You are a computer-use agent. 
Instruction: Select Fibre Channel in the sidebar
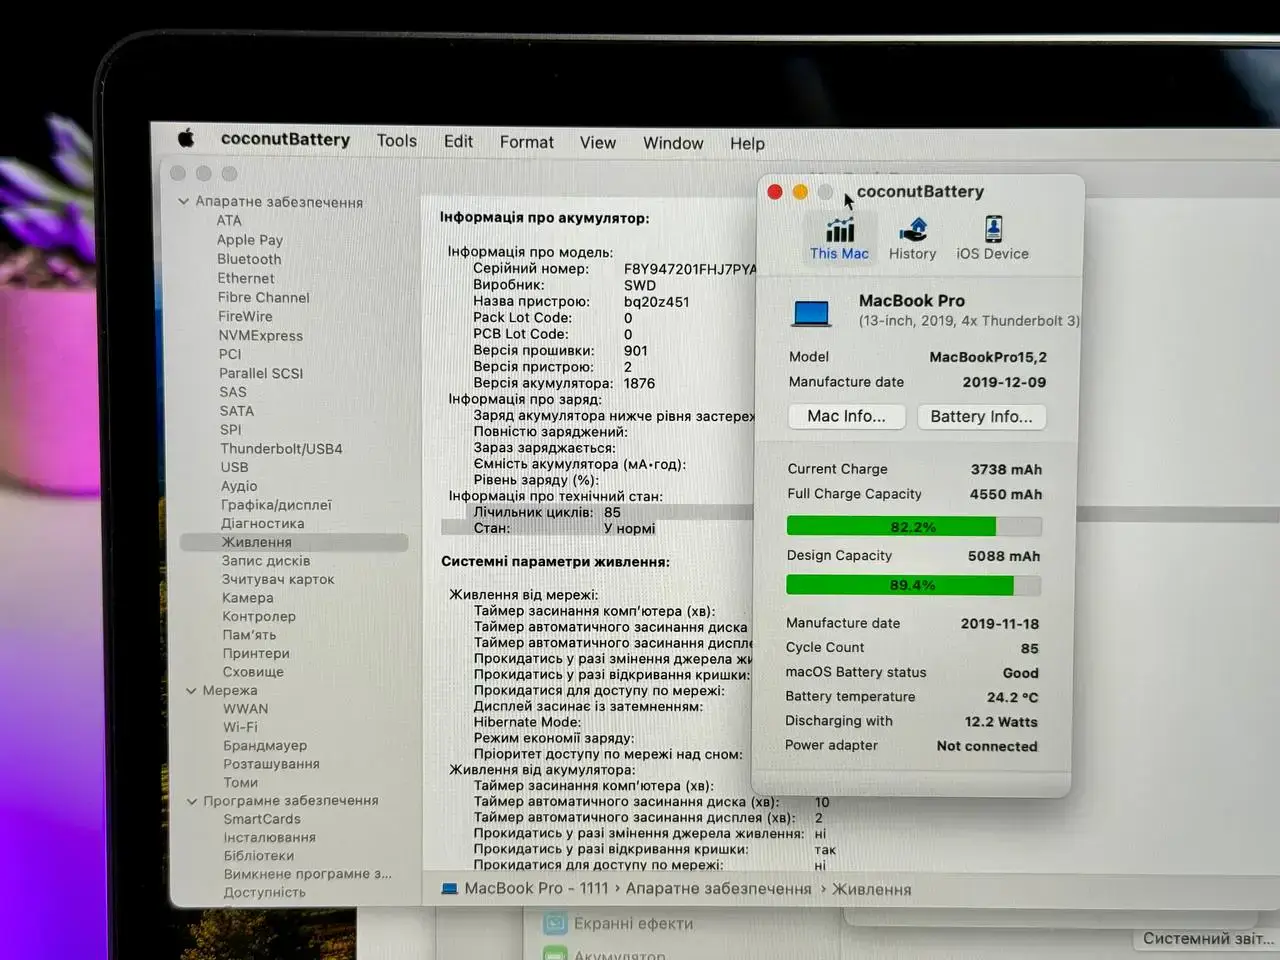point(264,297)
